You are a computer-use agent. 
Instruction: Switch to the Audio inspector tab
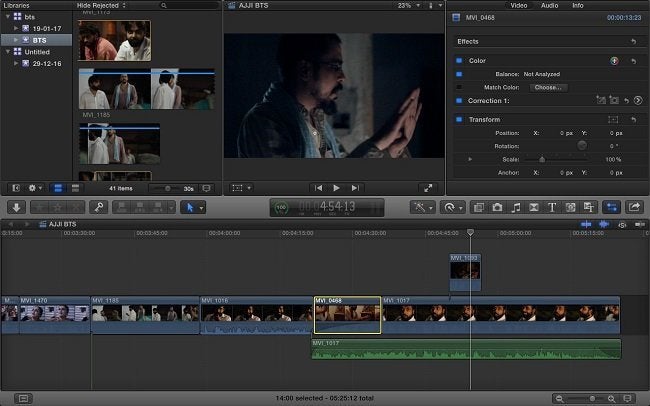coord(549,5)
